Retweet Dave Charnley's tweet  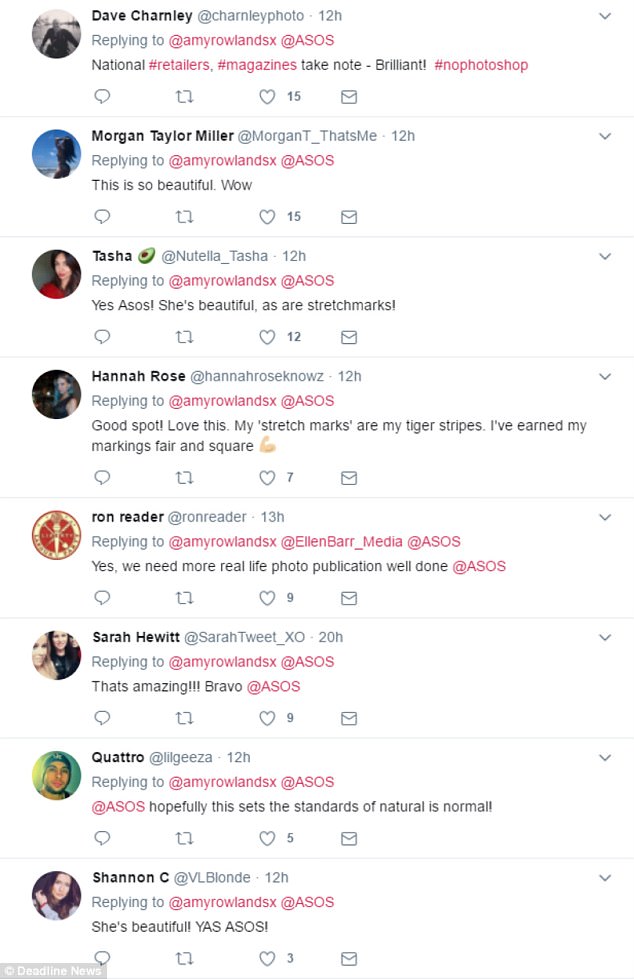click(184, 97)
